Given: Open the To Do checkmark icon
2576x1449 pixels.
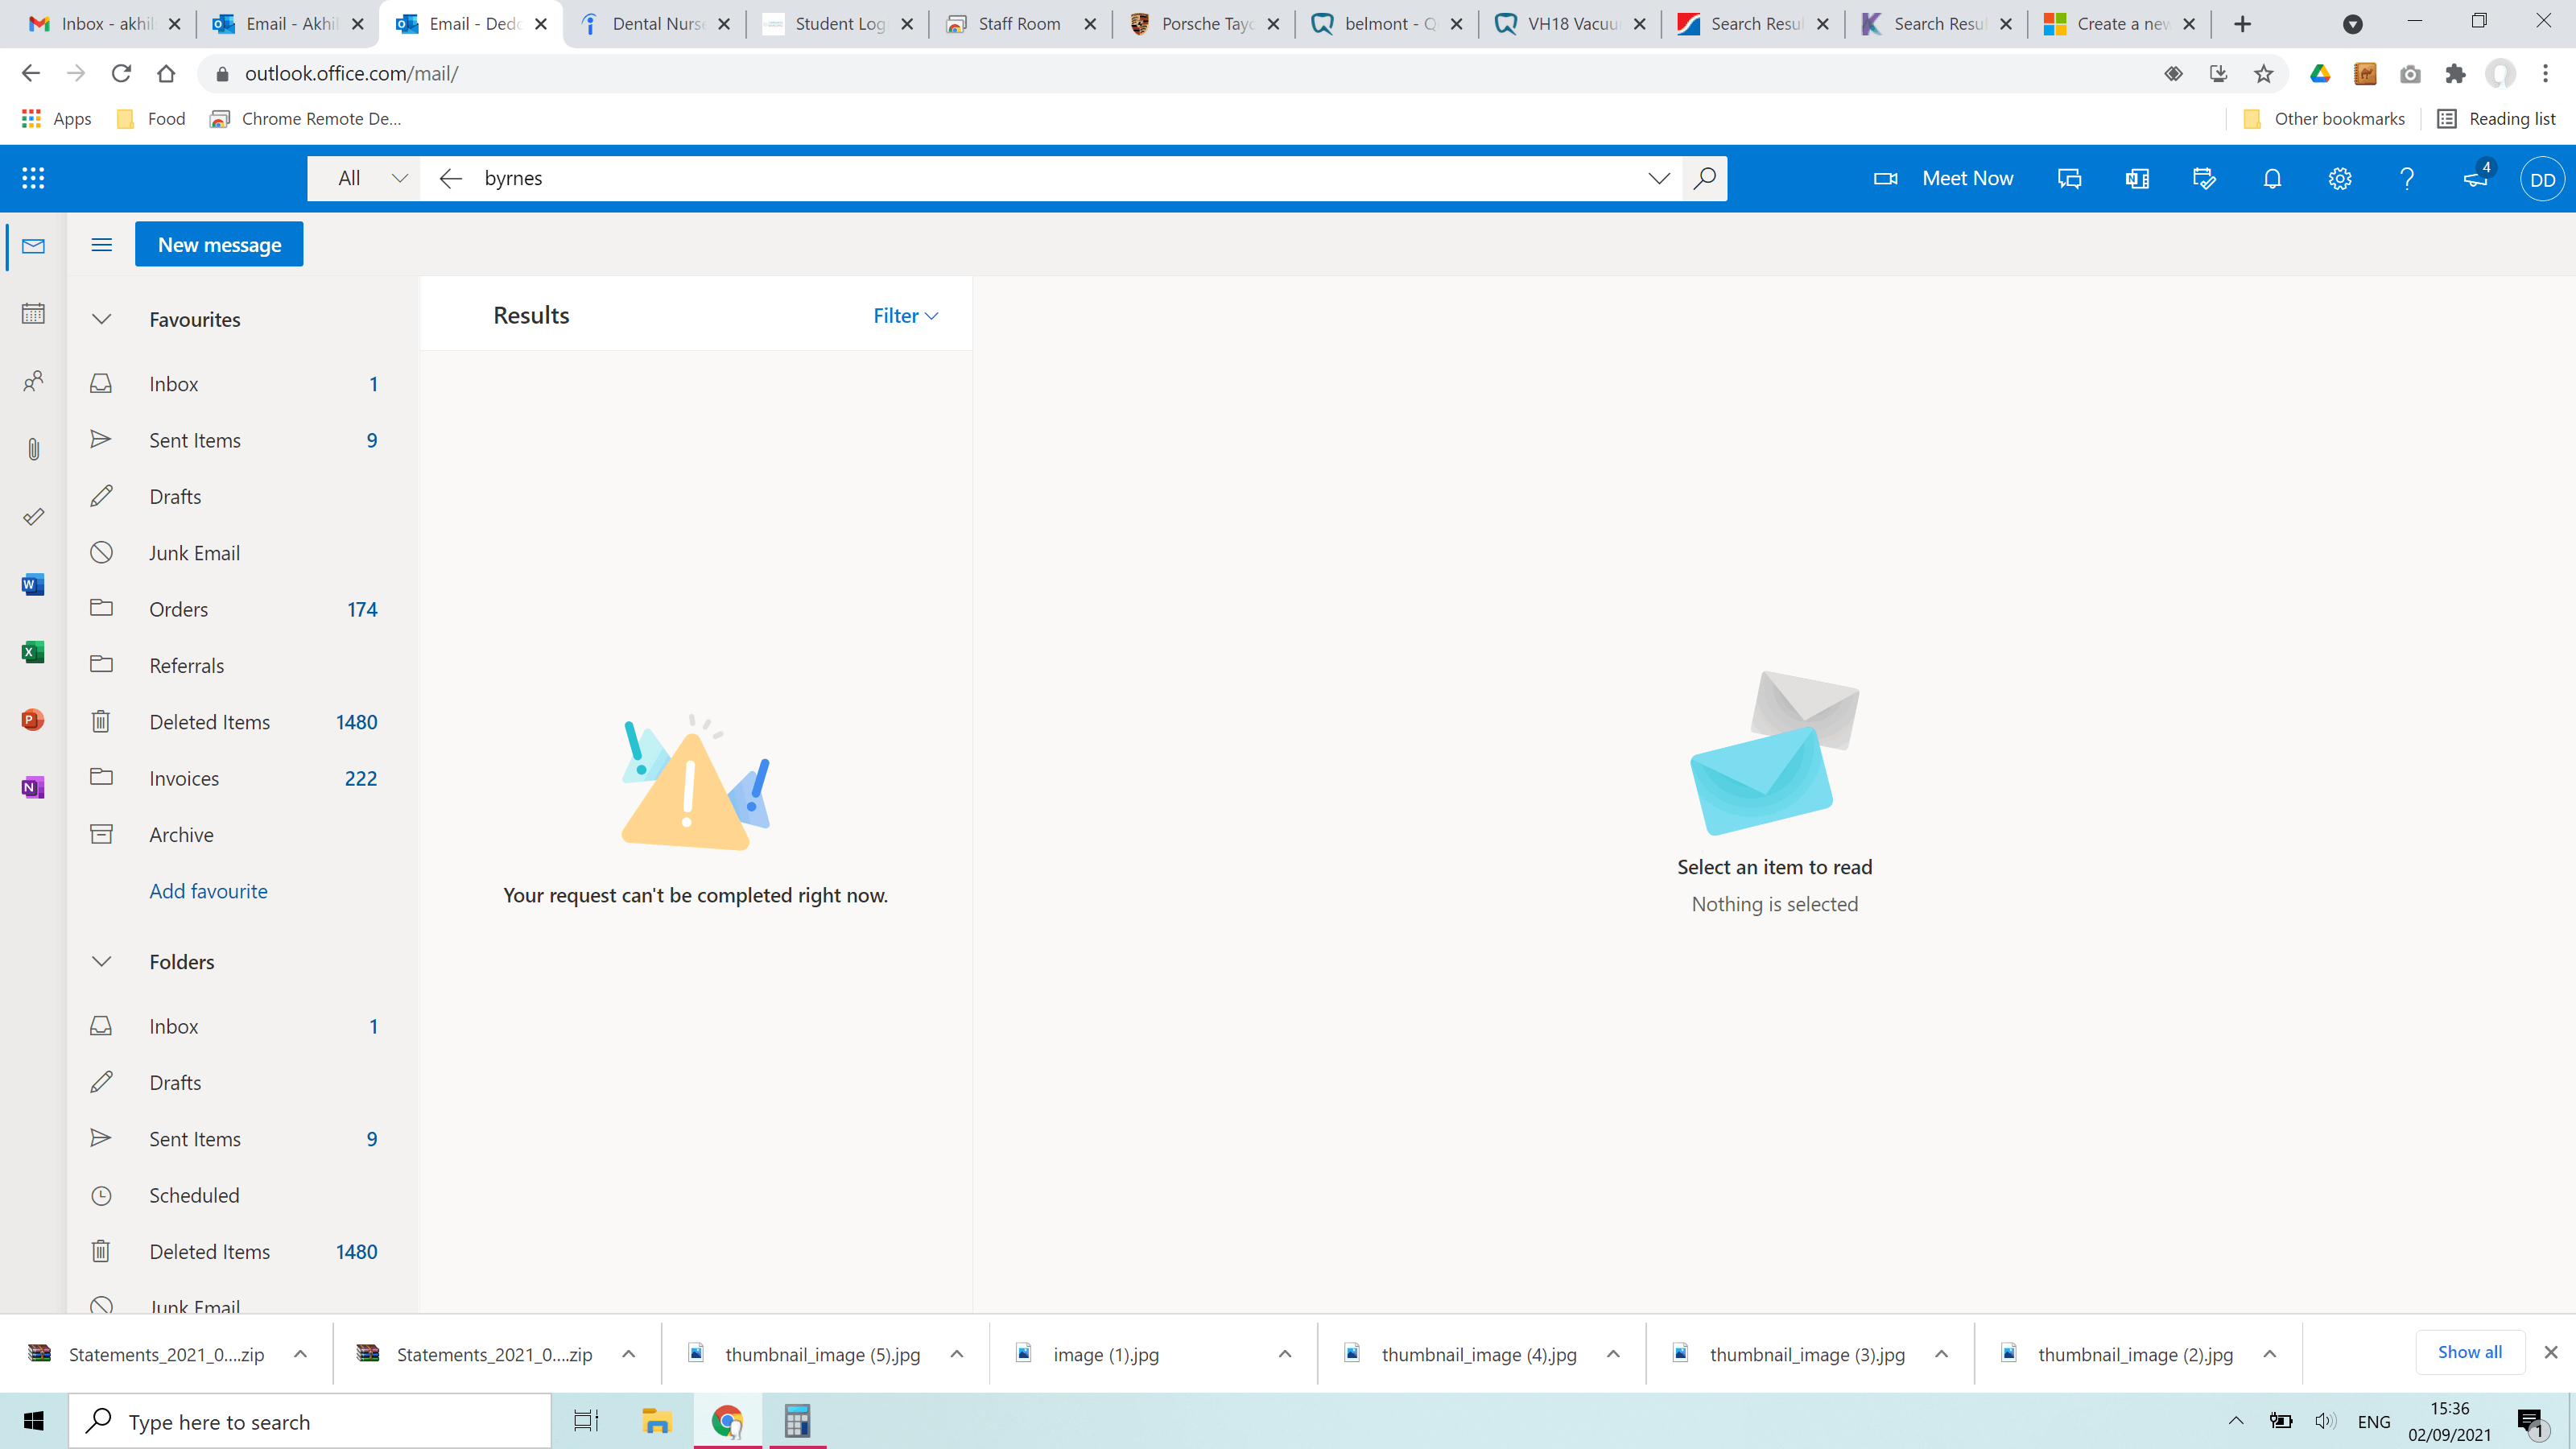Looking at the screenshot, I should [33, 516].
